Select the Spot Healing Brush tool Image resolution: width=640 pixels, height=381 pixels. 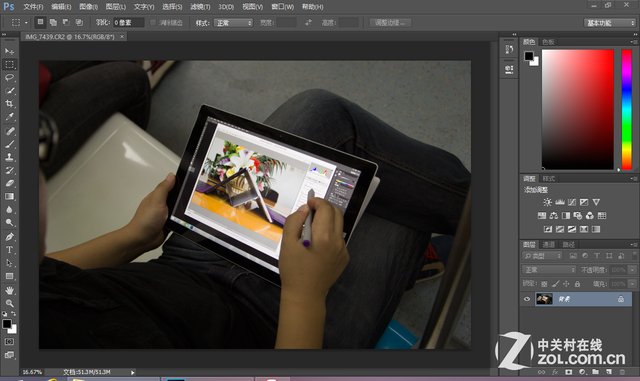[x=9, y=131]
